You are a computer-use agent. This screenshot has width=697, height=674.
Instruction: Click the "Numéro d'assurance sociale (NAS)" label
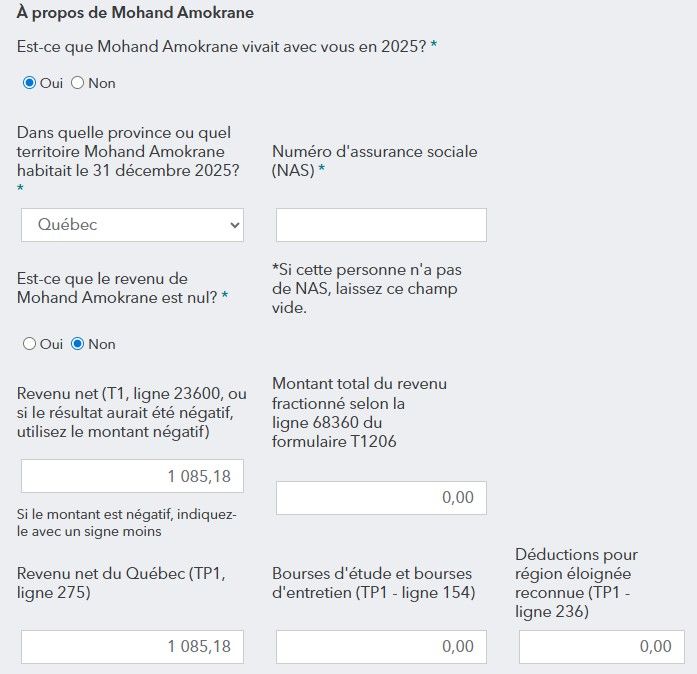(374, 161)
